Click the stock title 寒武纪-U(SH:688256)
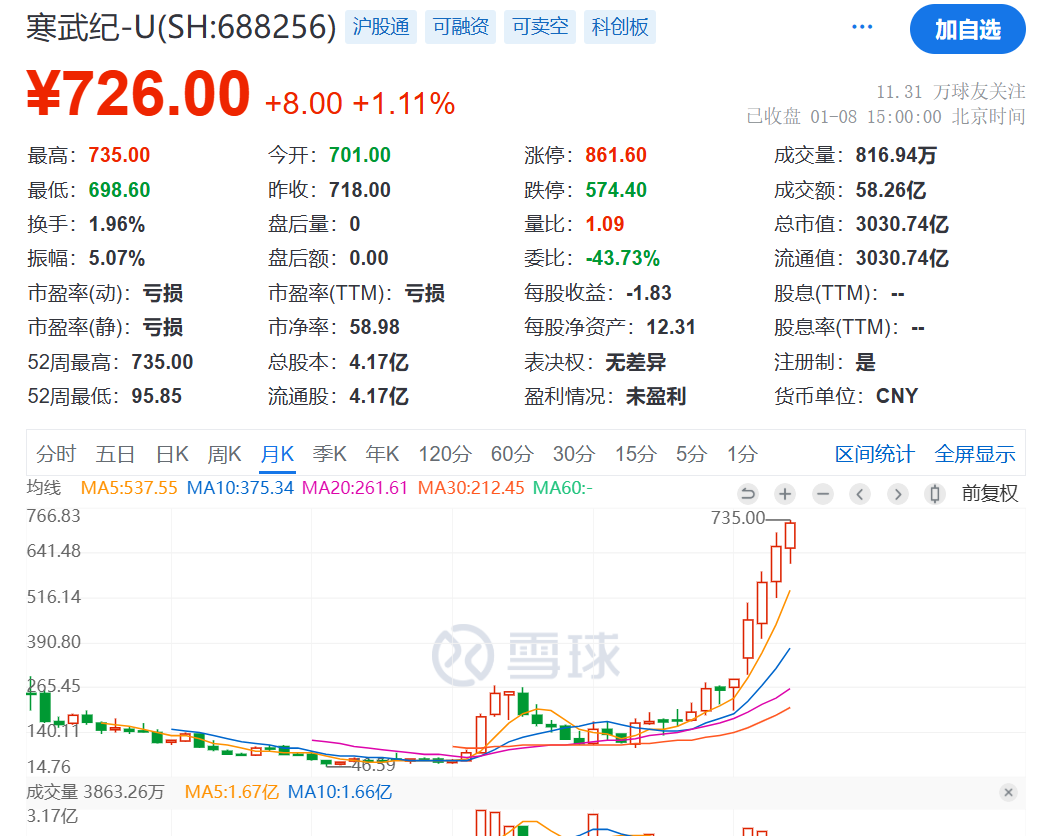The height and width of the screenshot is (836, 1052). tap(181, 28)
